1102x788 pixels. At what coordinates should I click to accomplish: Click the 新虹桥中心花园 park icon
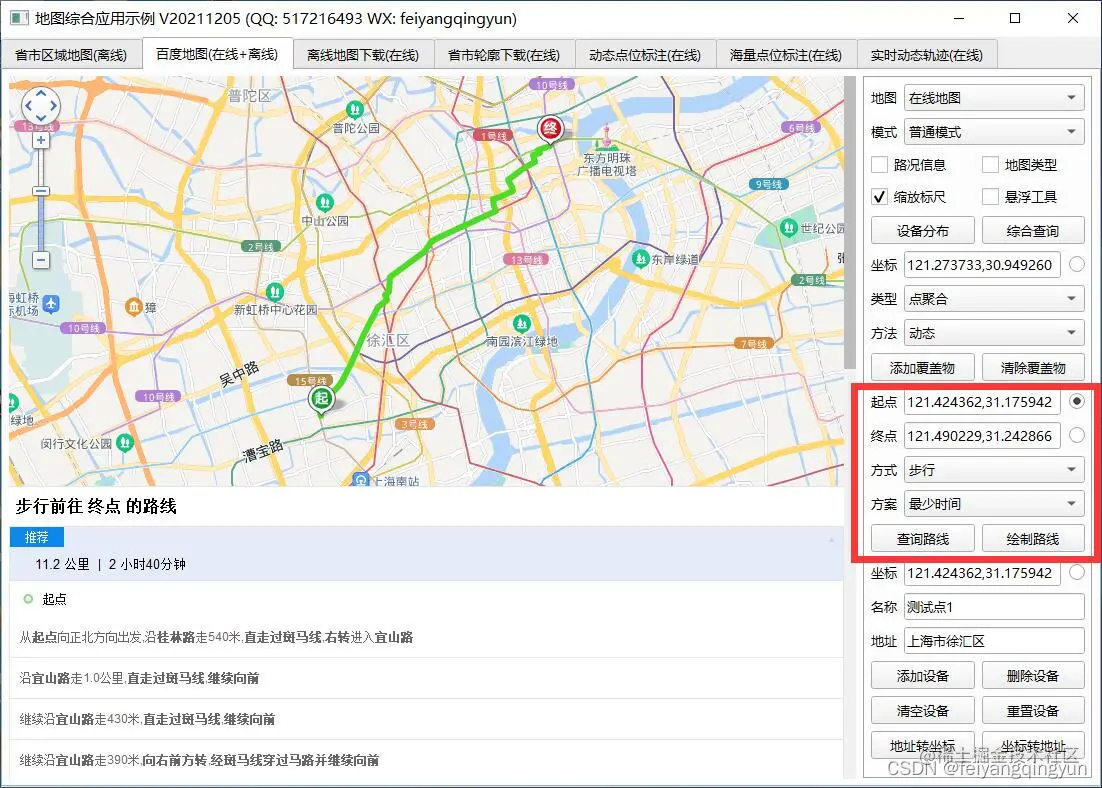point(275,291)
